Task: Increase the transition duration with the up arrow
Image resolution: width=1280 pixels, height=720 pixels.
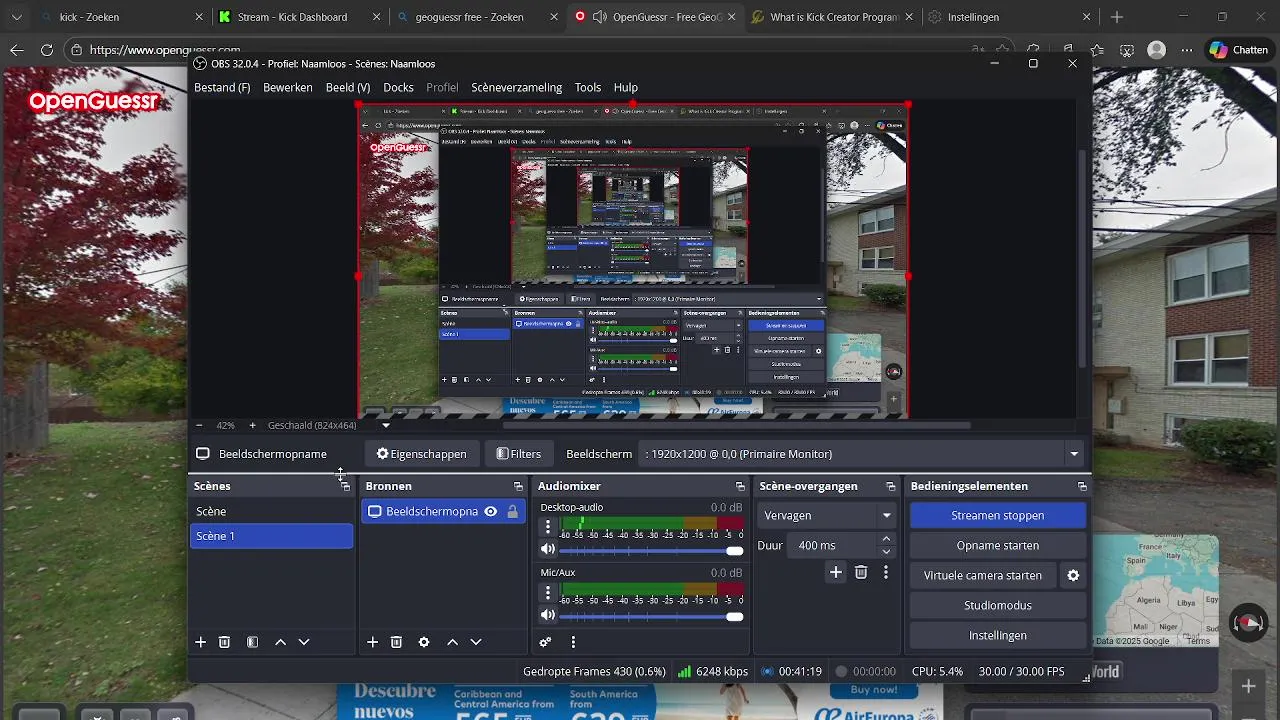Action: coord(886,539)
